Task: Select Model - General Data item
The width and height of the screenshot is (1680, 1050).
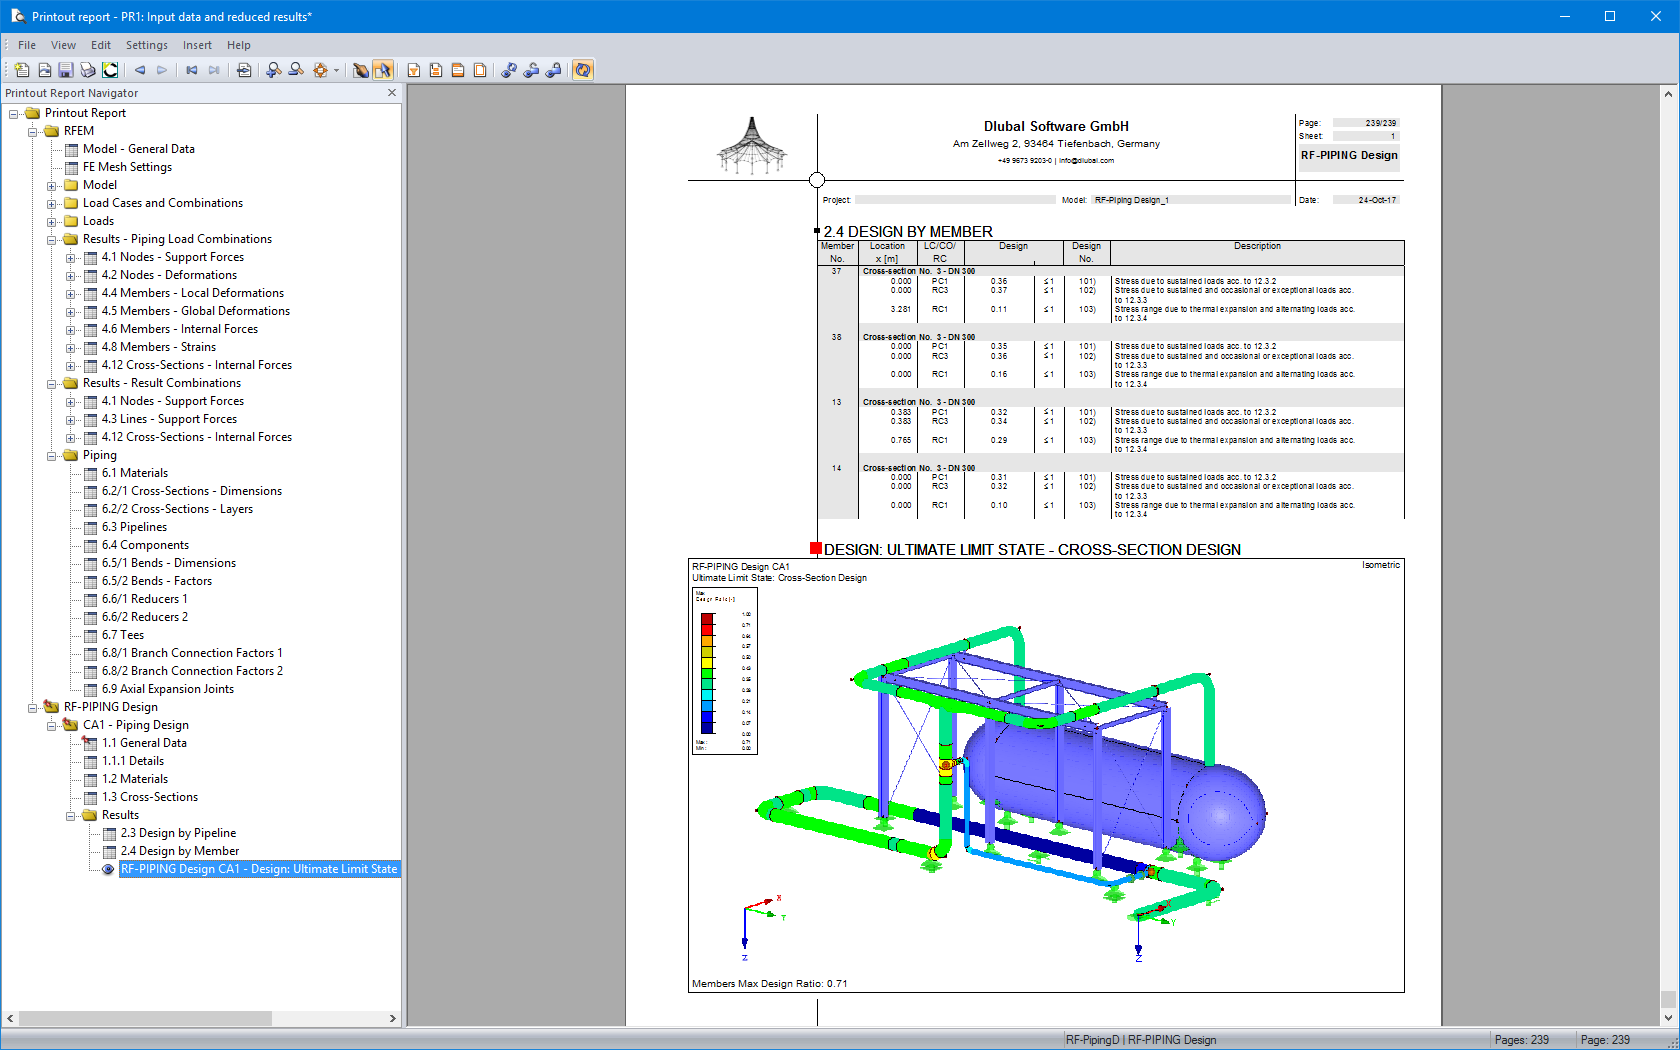Action: 138,149
